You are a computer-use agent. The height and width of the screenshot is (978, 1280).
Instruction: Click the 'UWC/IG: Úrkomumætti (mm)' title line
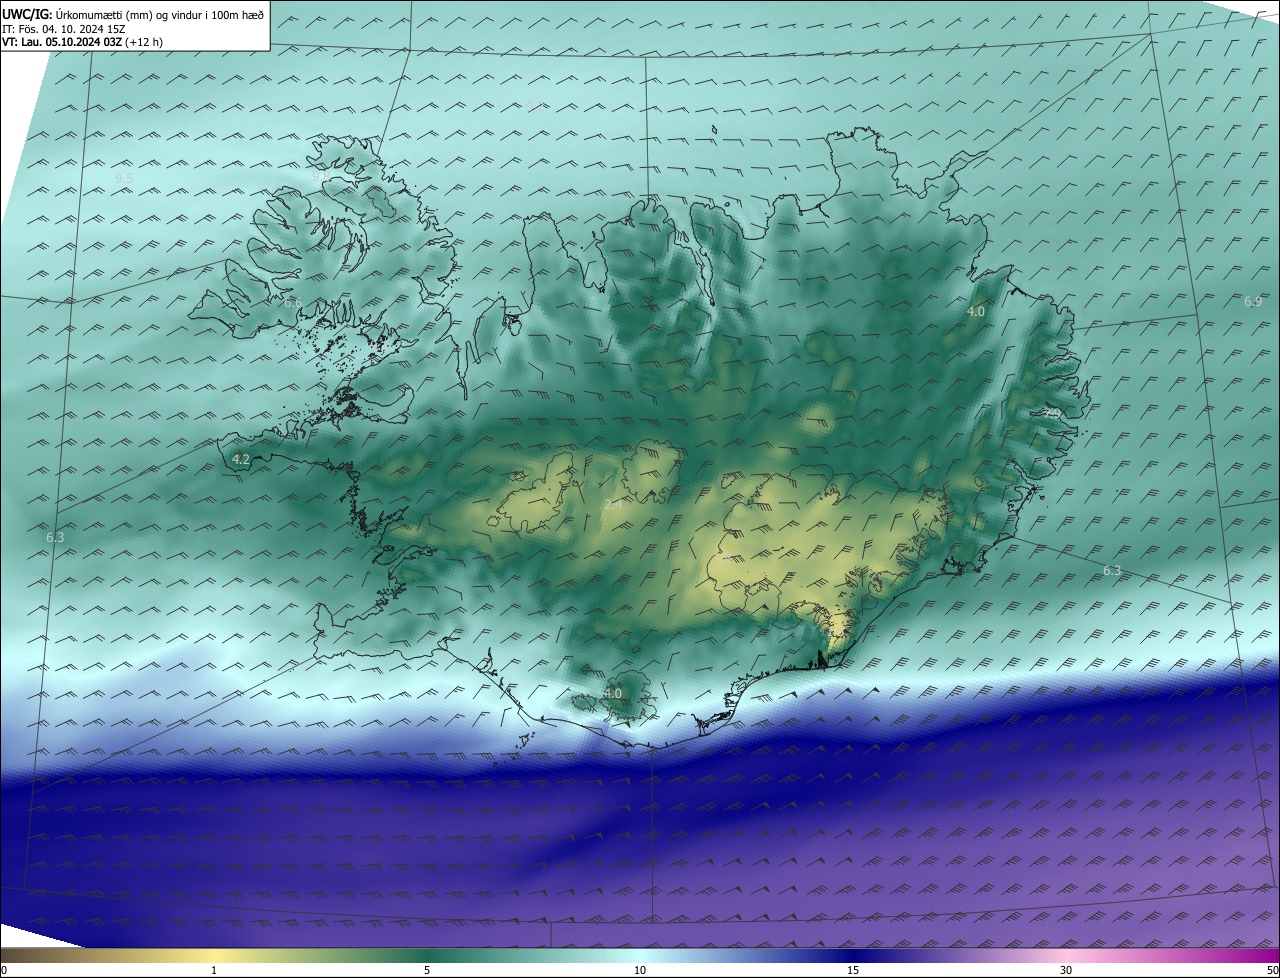[133, 14]
